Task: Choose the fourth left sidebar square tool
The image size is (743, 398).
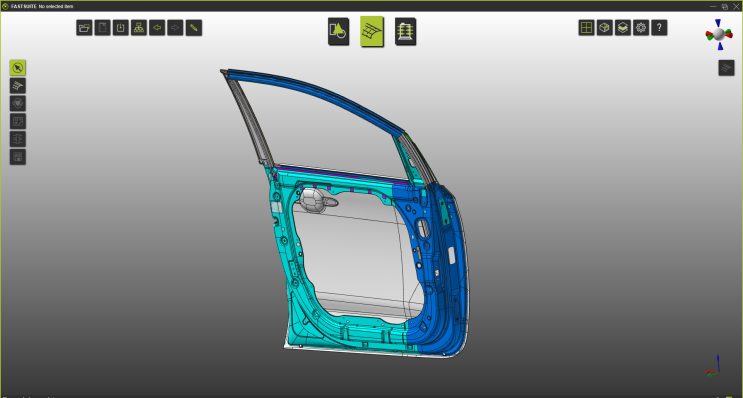Action: 18,121
